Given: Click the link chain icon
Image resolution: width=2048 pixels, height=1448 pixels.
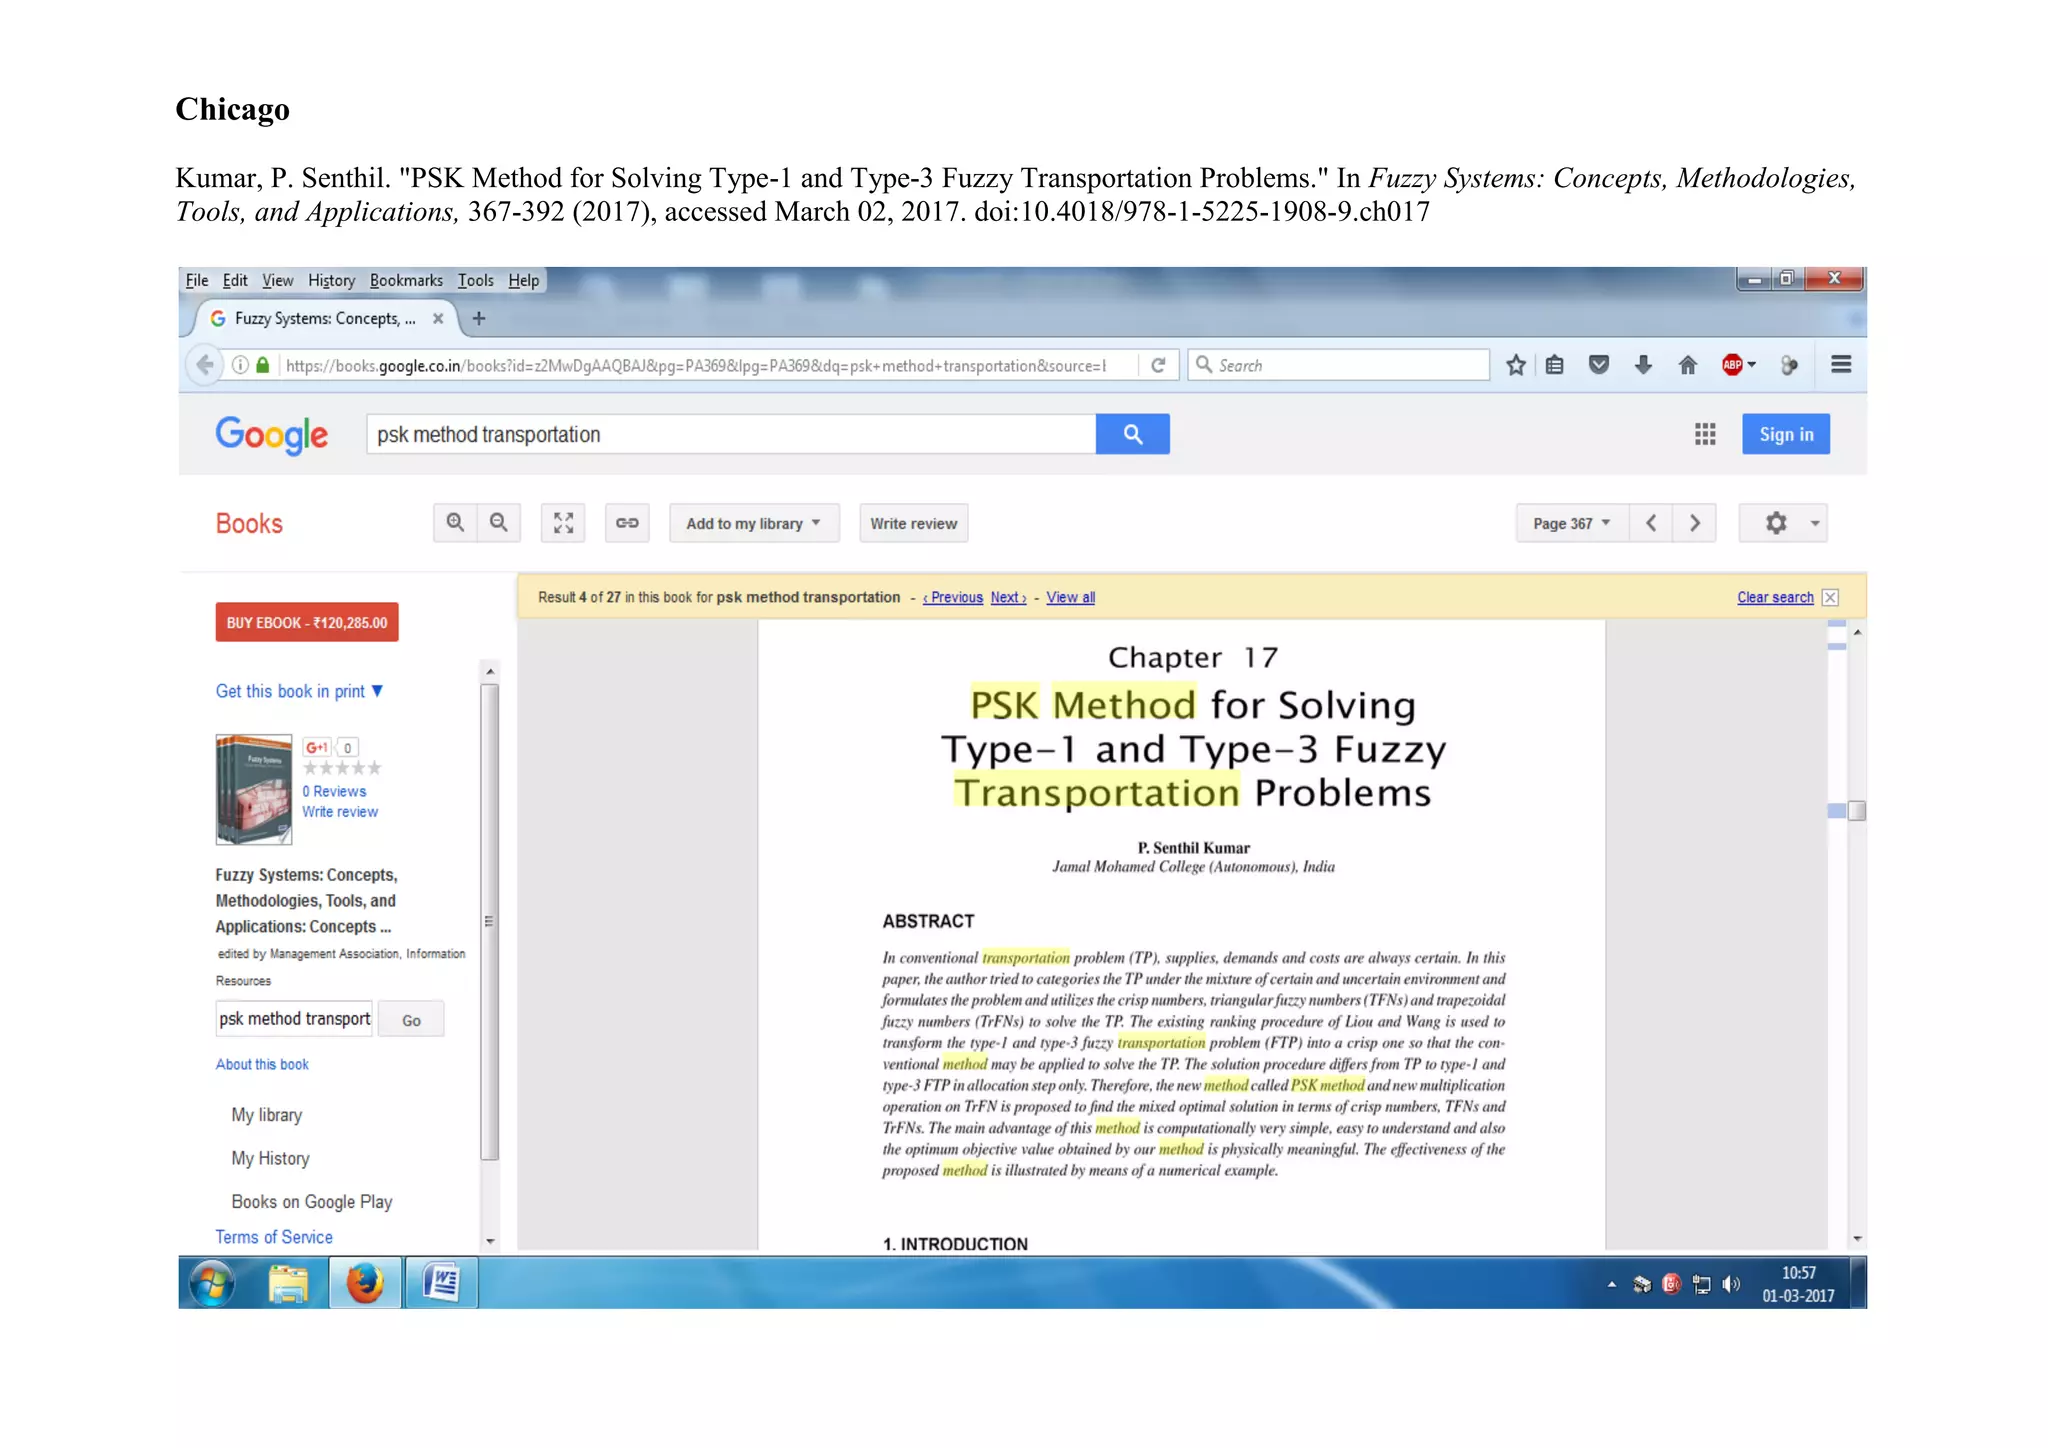Looking at the screenshot, I should coord(627,523).
